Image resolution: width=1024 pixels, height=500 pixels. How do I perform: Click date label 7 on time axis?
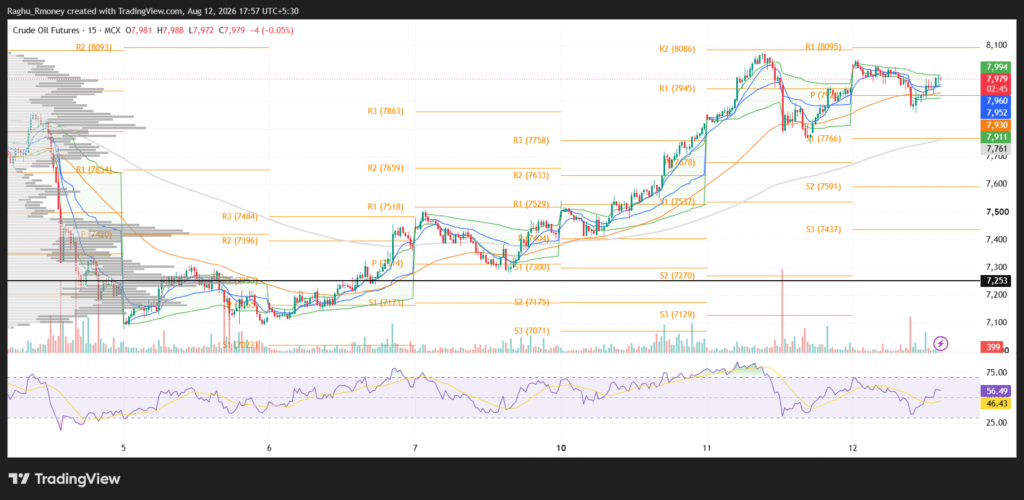415,448
